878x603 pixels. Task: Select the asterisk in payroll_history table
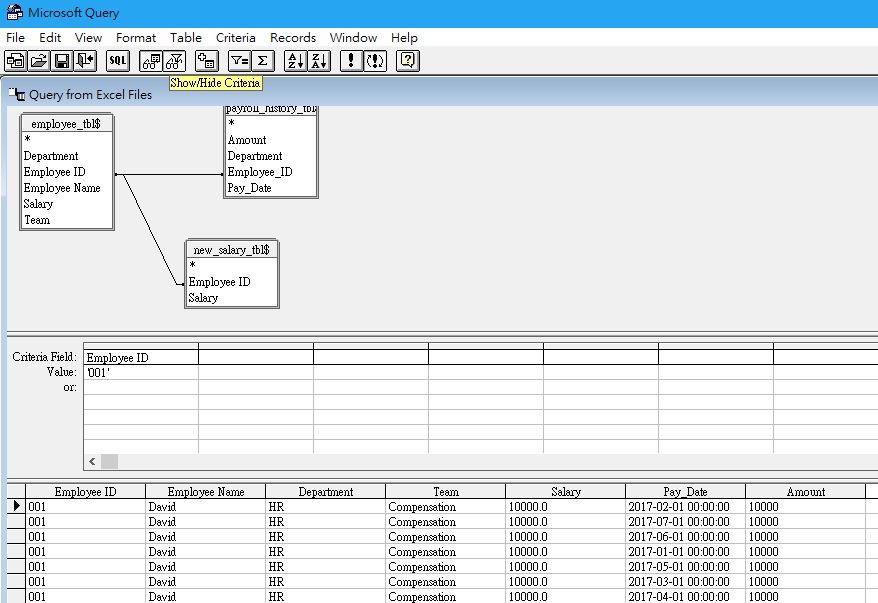coord(230,124)
